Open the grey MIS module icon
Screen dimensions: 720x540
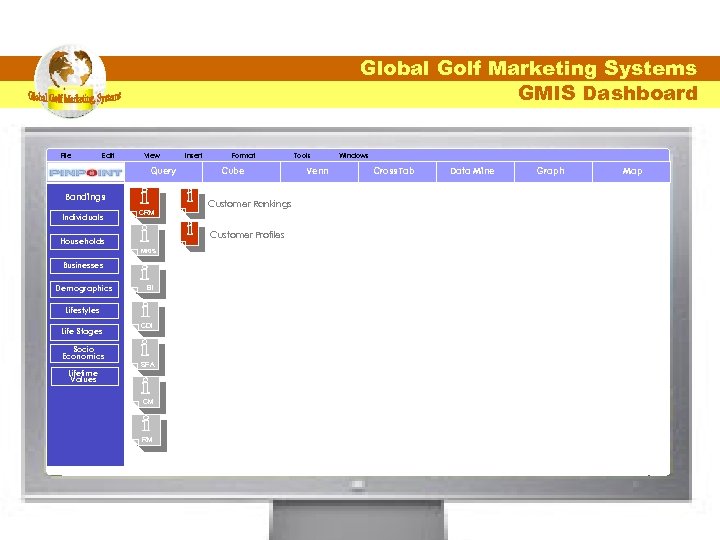coord(146,241)
